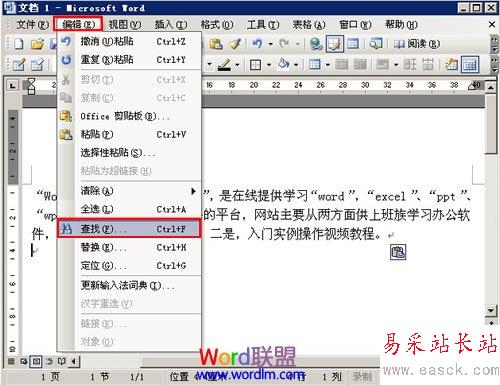This screenshot has width=500, height=385.
Task: Choose 撤消(U)粘贴 from Edit menu
Action: 129,42
